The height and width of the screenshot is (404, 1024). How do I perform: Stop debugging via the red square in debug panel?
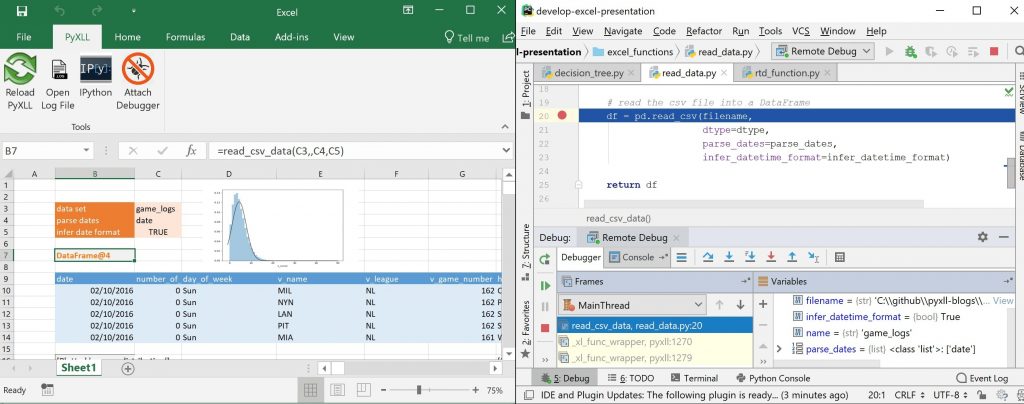[x=545, y=328]
